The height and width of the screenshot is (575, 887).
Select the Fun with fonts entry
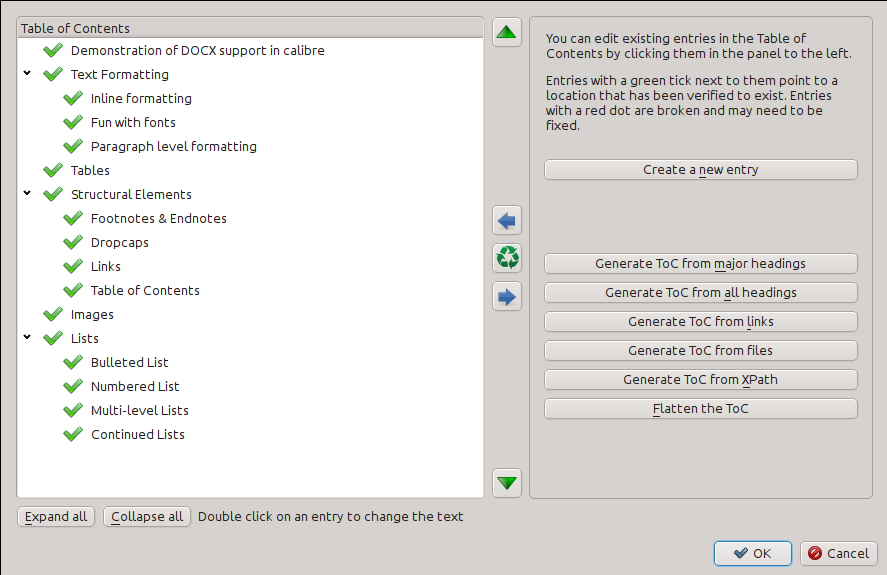click(133, 122)
